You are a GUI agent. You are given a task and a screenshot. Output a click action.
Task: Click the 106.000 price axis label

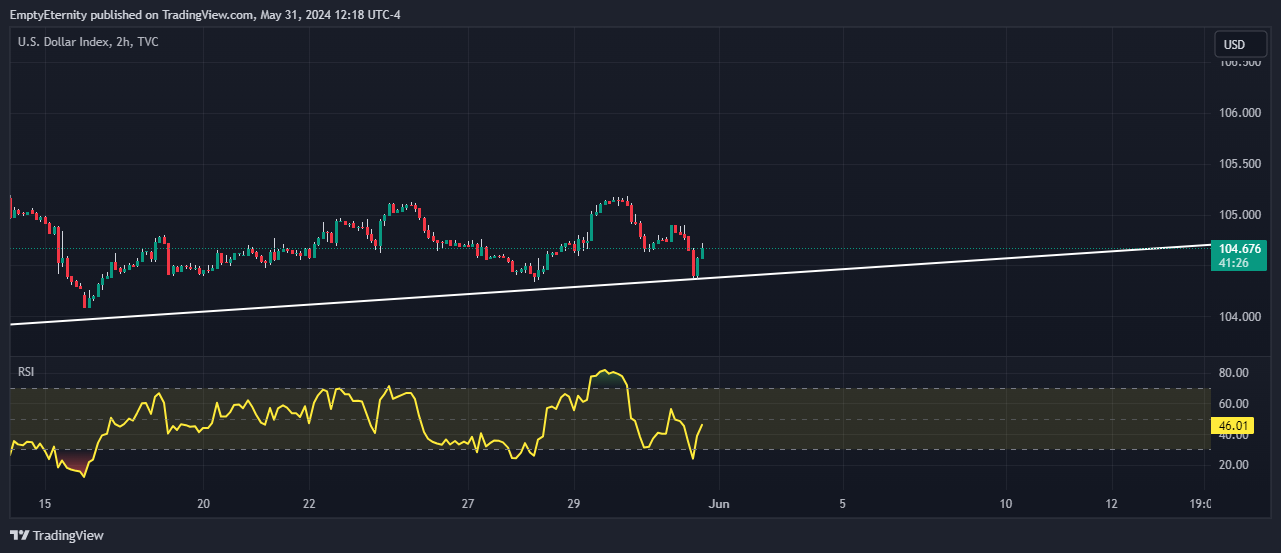1239,113
